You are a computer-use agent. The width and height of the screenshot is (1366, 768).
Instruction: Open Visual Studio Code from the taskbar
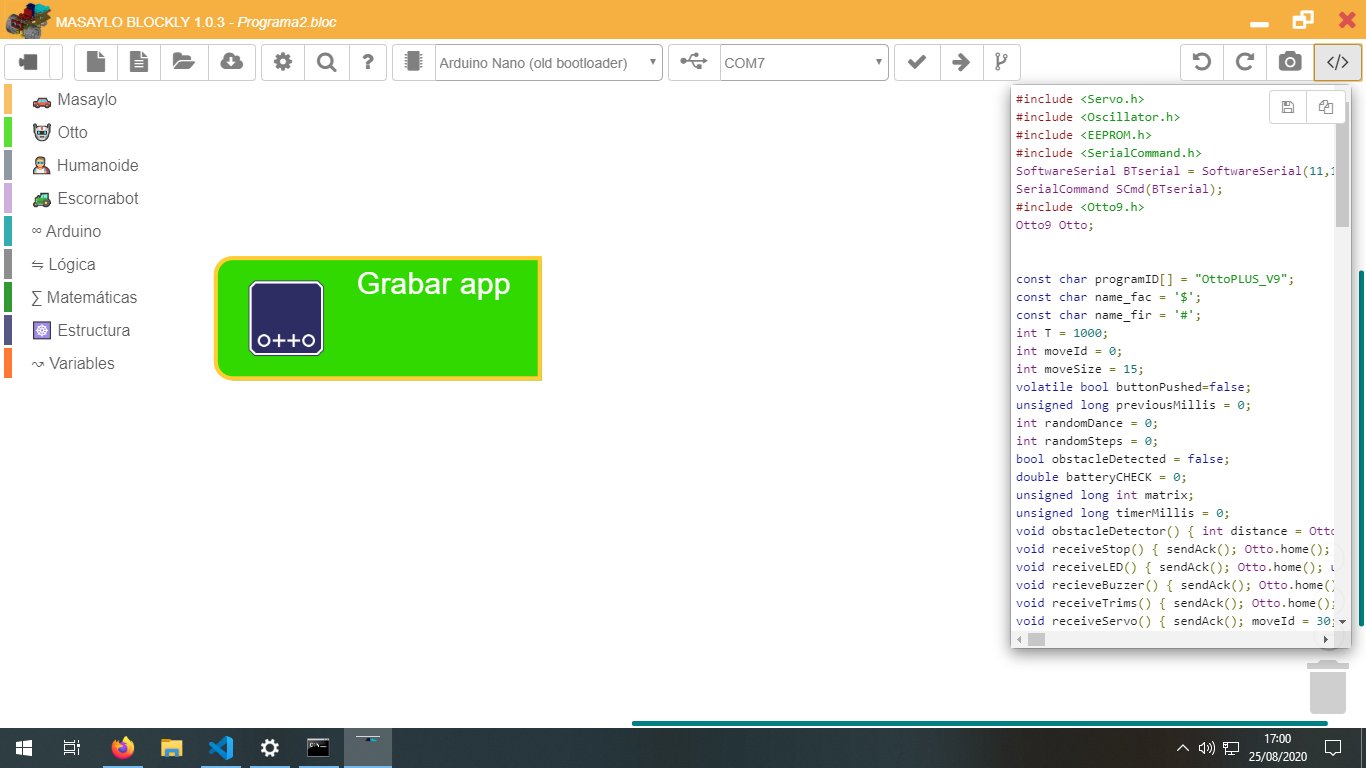click(x=221, y=748)
